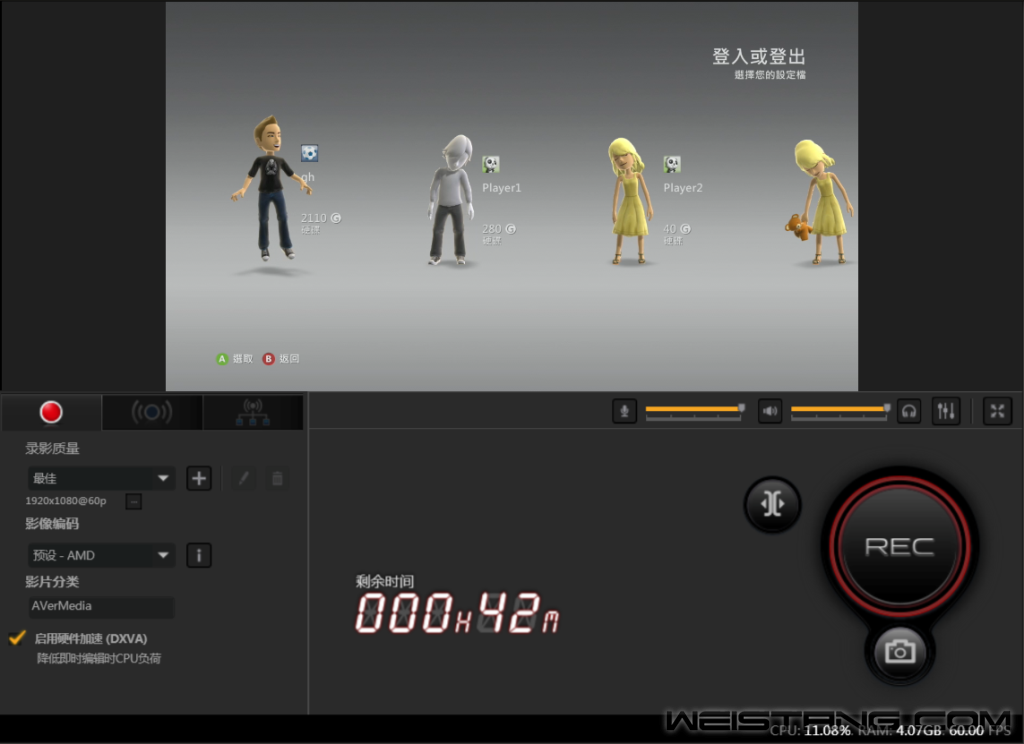Click the 2110 gamerscore value
The width and height of the screenshot is (1024, 744).
point(321,218)
